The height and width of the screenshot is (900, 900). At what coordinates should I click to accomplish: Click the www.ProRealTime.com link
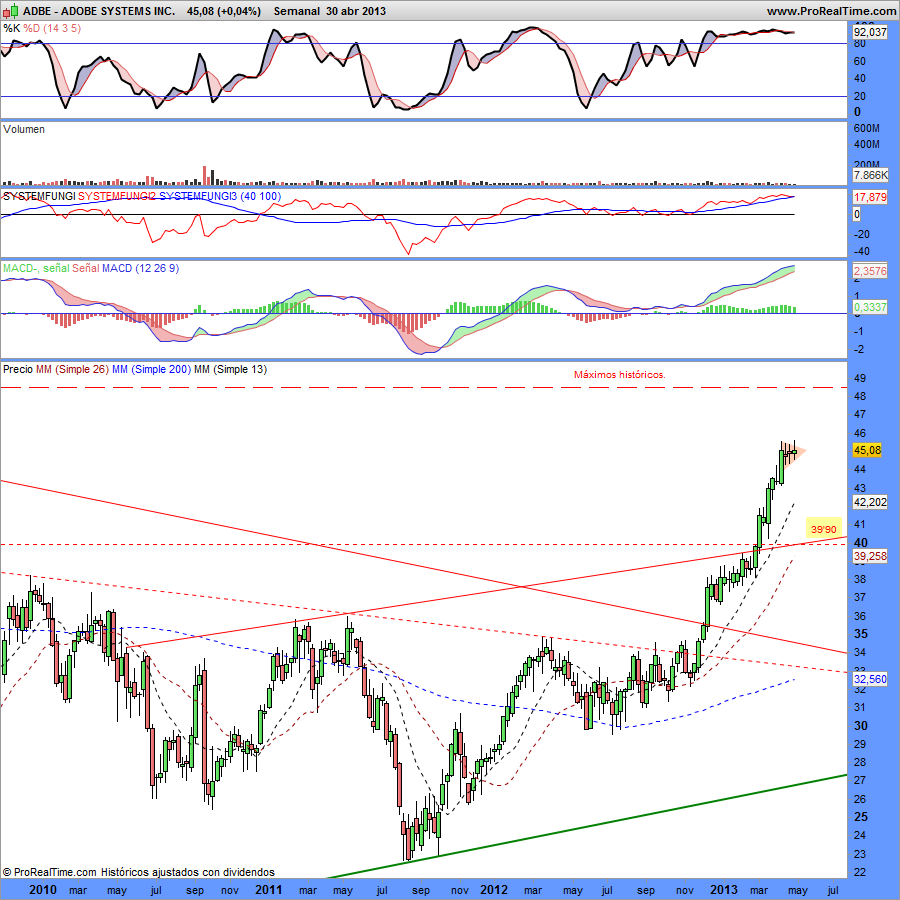[831, 11]
